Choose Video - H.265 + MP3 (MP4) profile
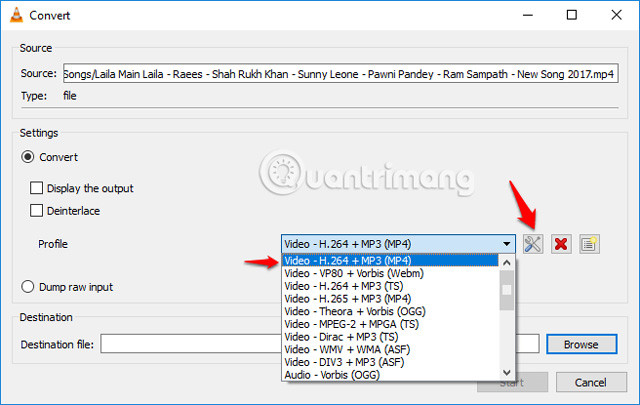Viewport: 640px width, 405px height. (x=390, y=298)
